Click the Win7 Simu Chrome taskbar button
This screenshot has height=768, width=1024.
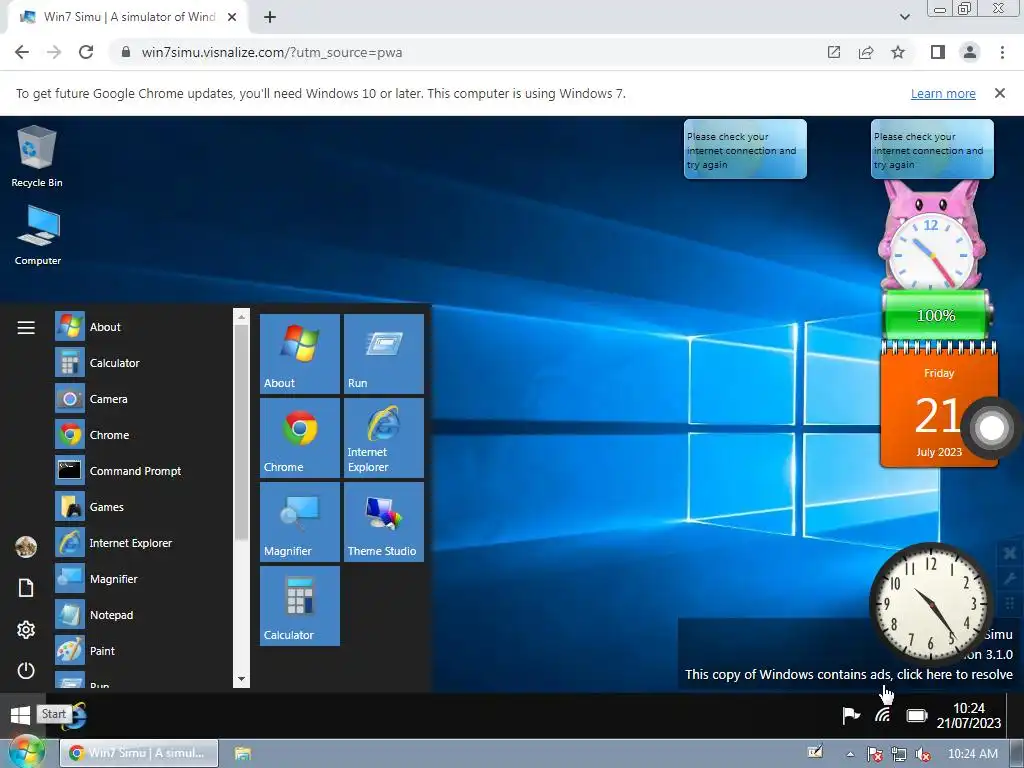coord(139,753)
